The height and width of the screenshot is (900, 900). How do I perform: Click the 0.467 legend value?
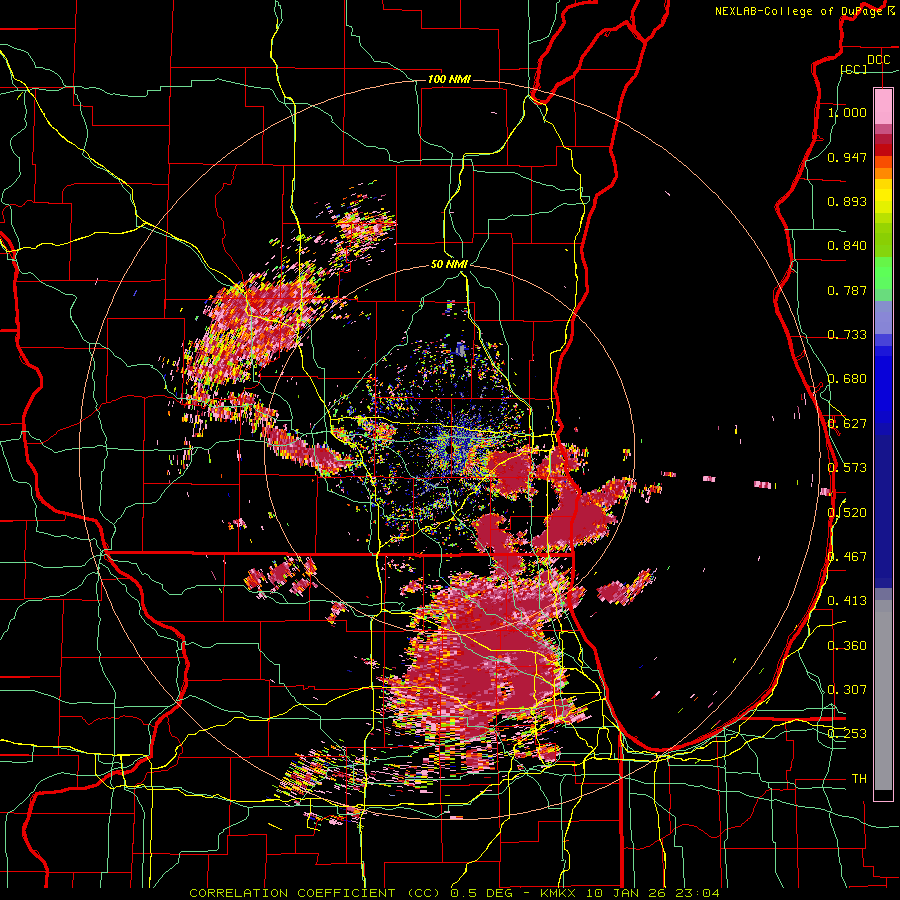tap(847, 557)
